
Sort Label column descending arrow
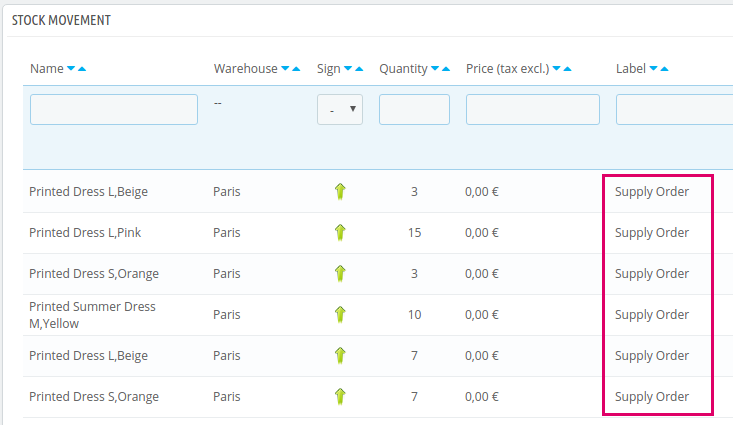[x=654, y=69]
